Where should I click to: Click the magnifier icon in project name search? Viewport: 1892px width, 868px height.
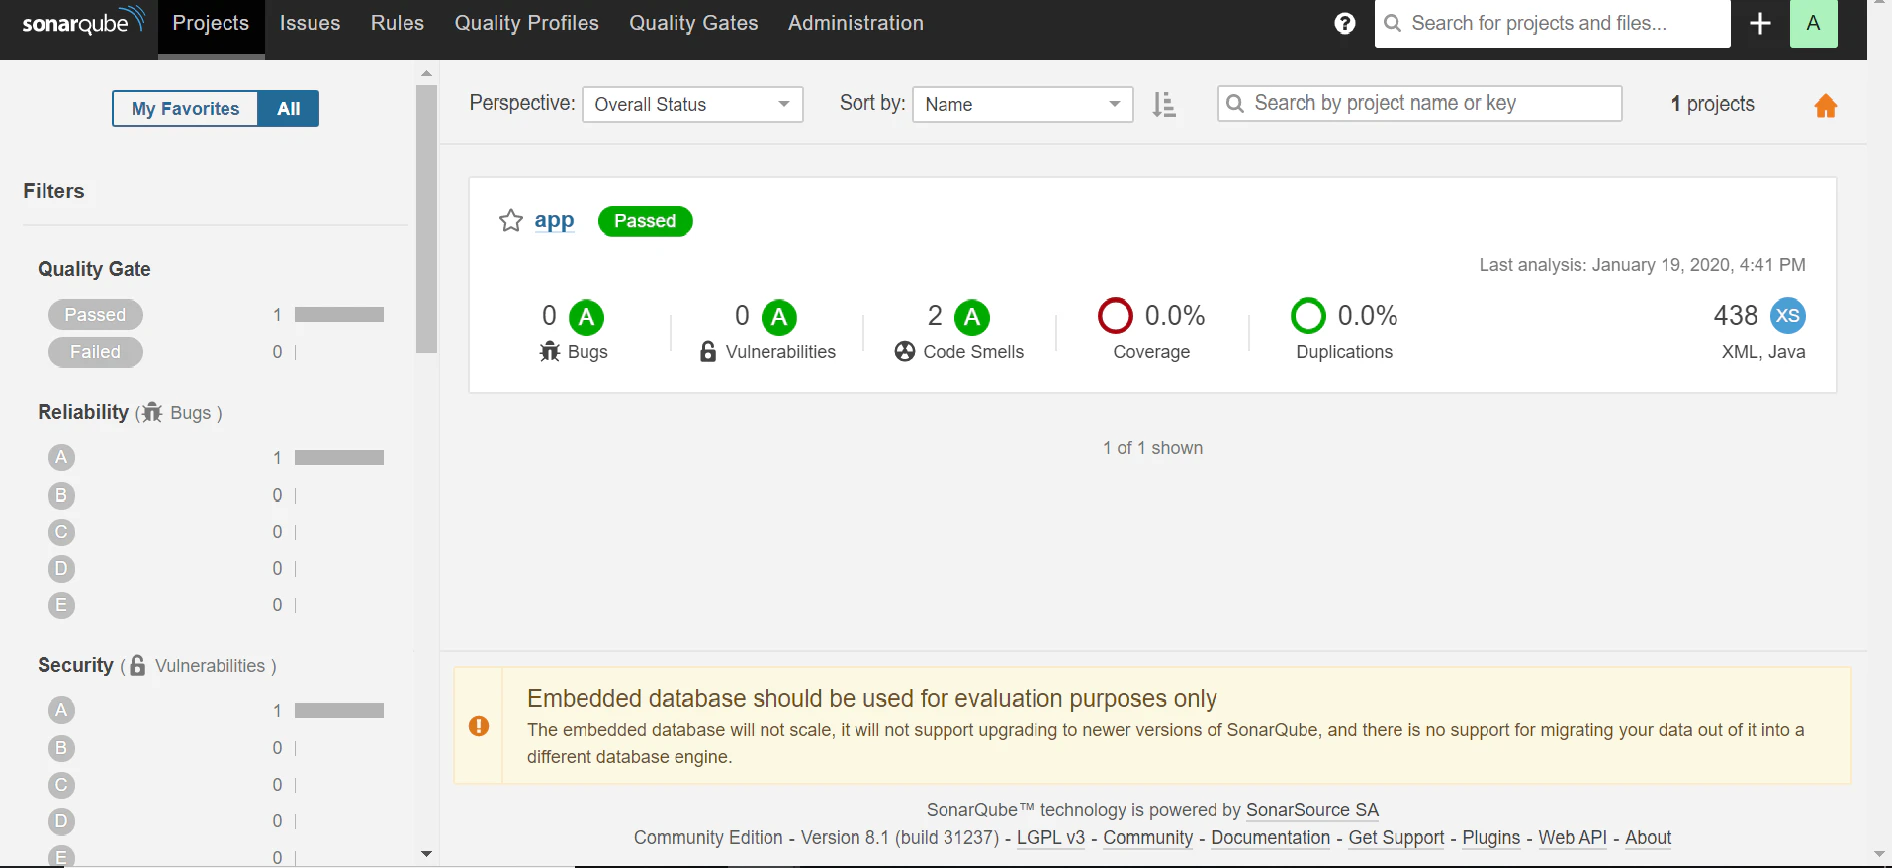[x=1235, y=103]
